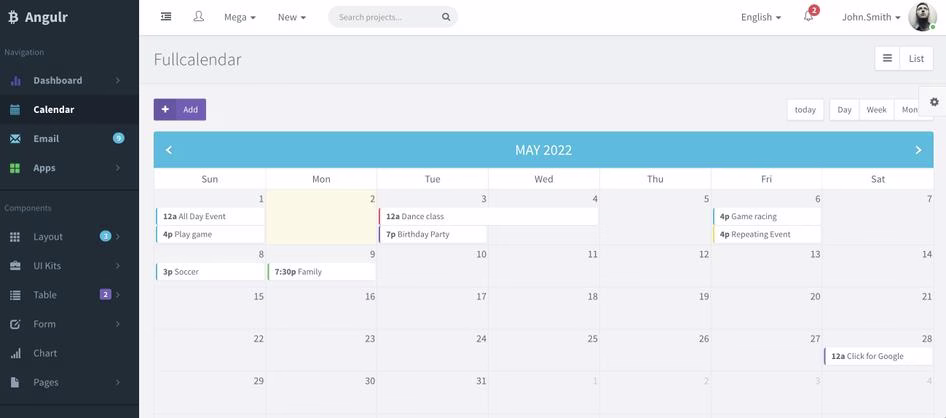Expand Form submenu chevron
This screenshot has width=946, height=418.
(118, 324)
